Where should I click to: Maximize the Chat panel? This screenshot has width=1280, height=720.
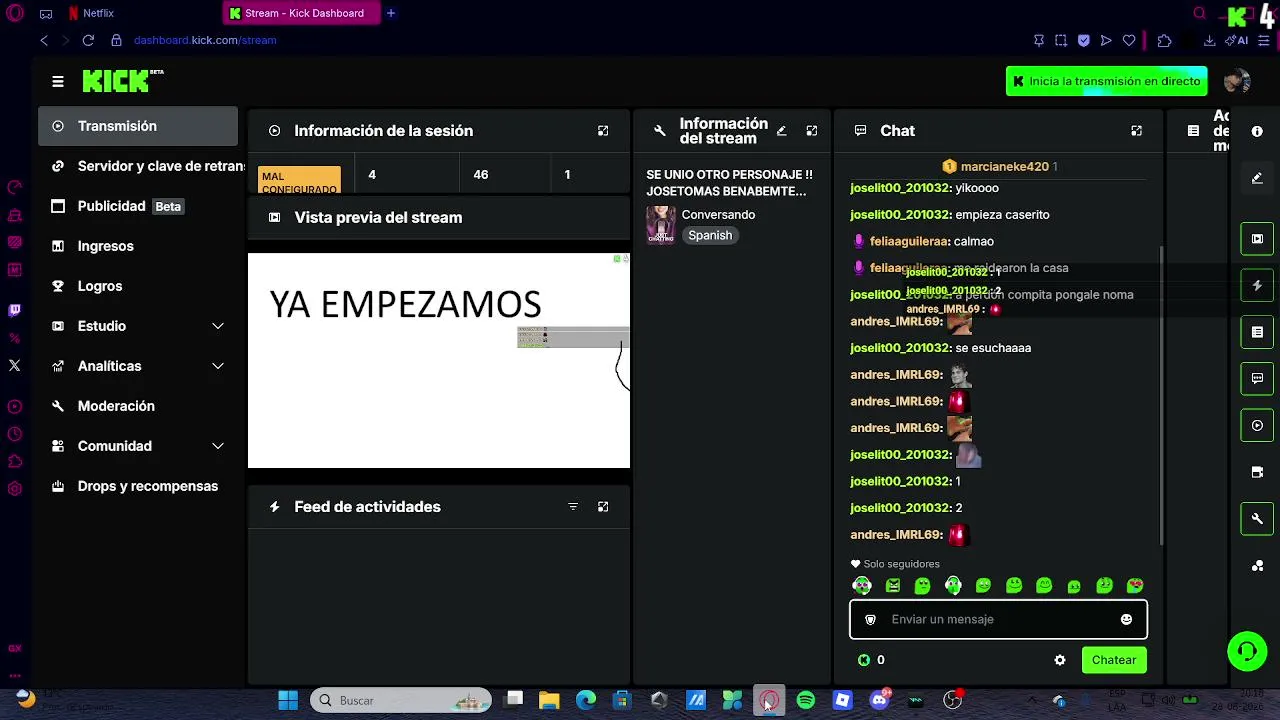click(x=1136, y=131)
